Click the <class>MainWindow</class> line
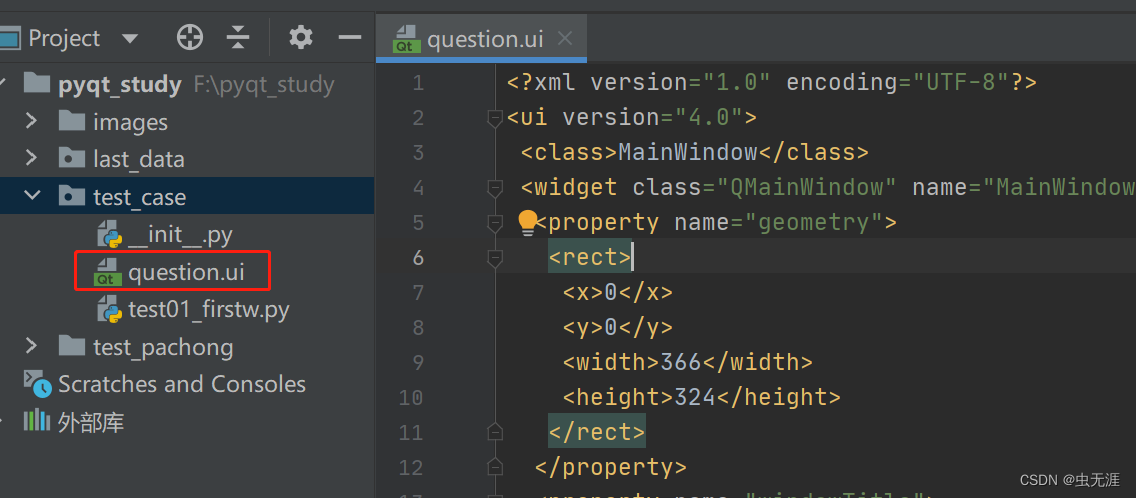This screenshot has width=1136, height=498. pyautogui.click(x=695, y=152)
